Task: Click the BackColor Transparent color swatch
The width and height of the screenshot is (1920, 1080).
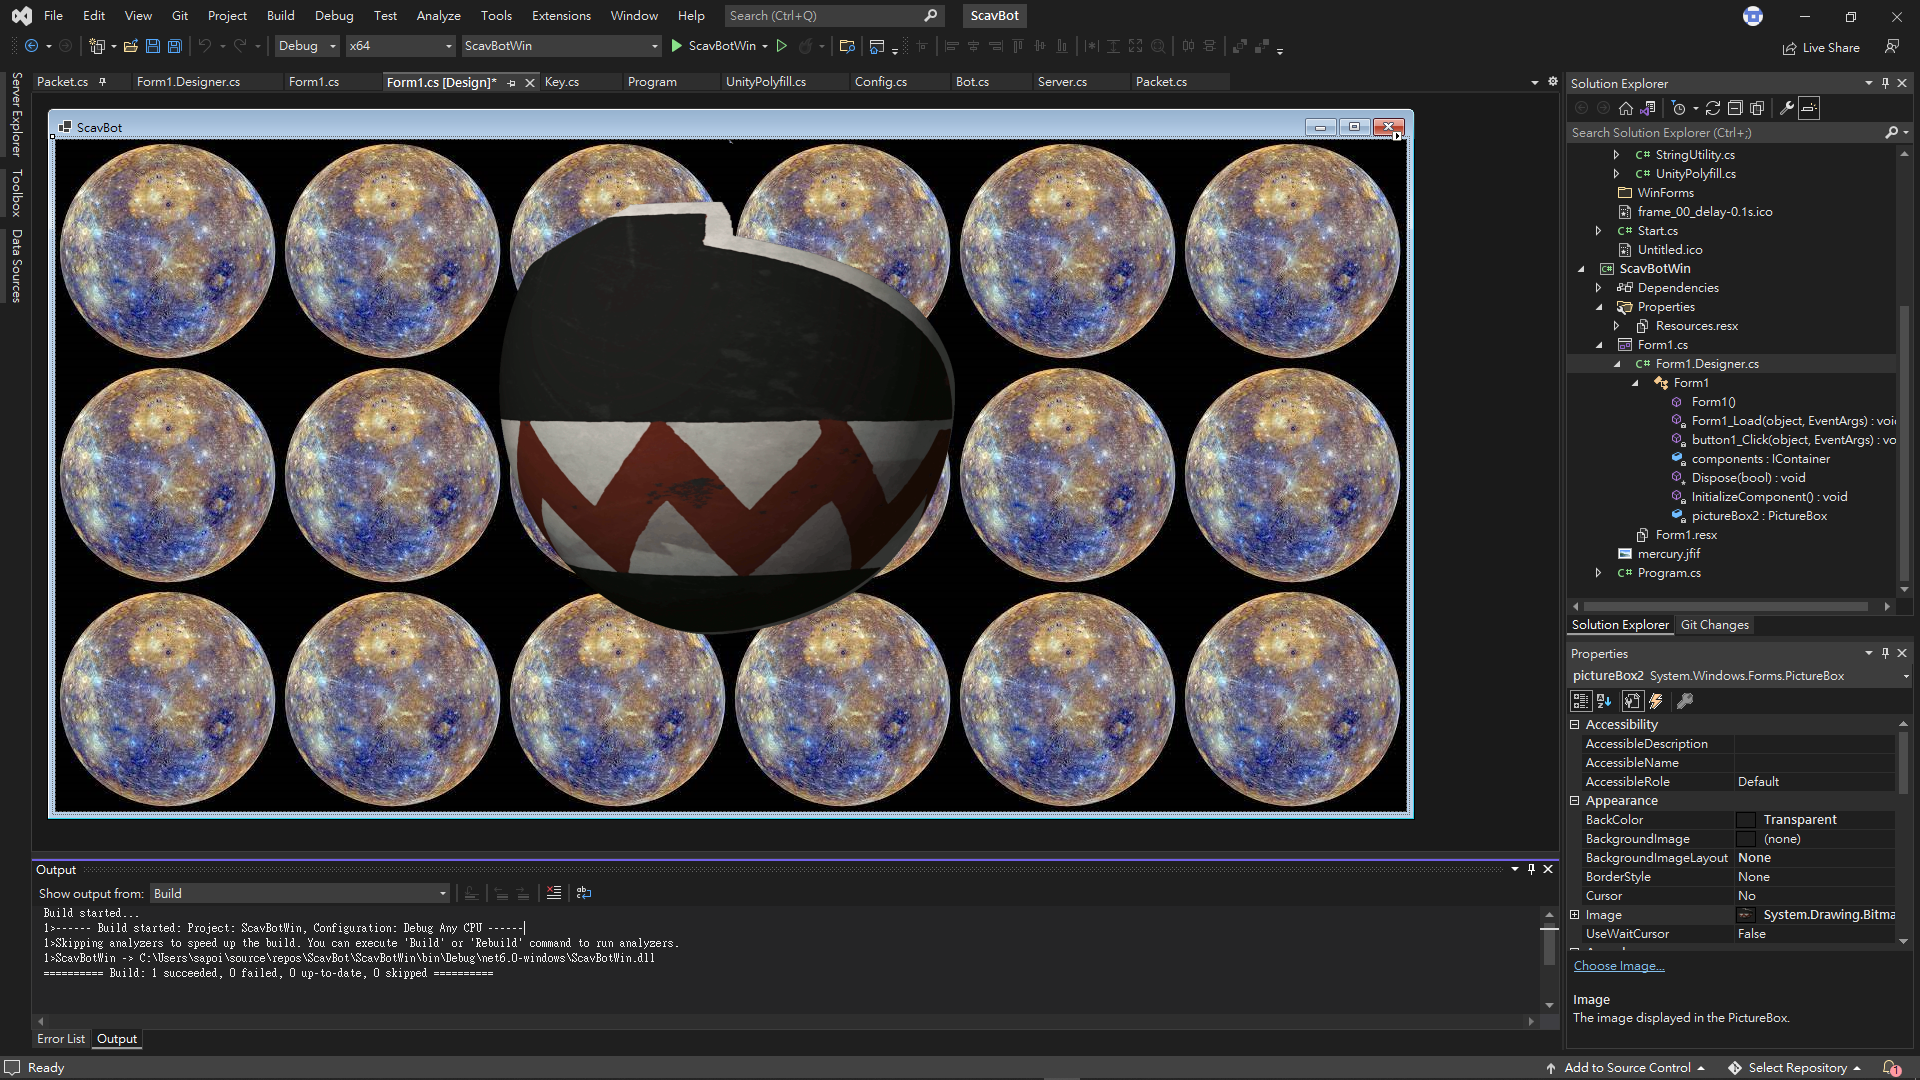Action: click(1746, 820)
